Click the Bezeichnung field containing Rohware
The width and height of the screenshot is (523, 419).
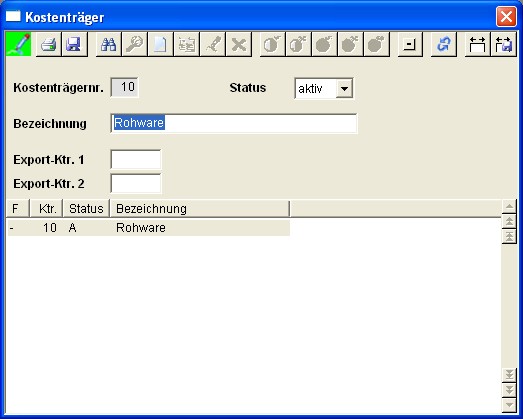coord(234,123)
